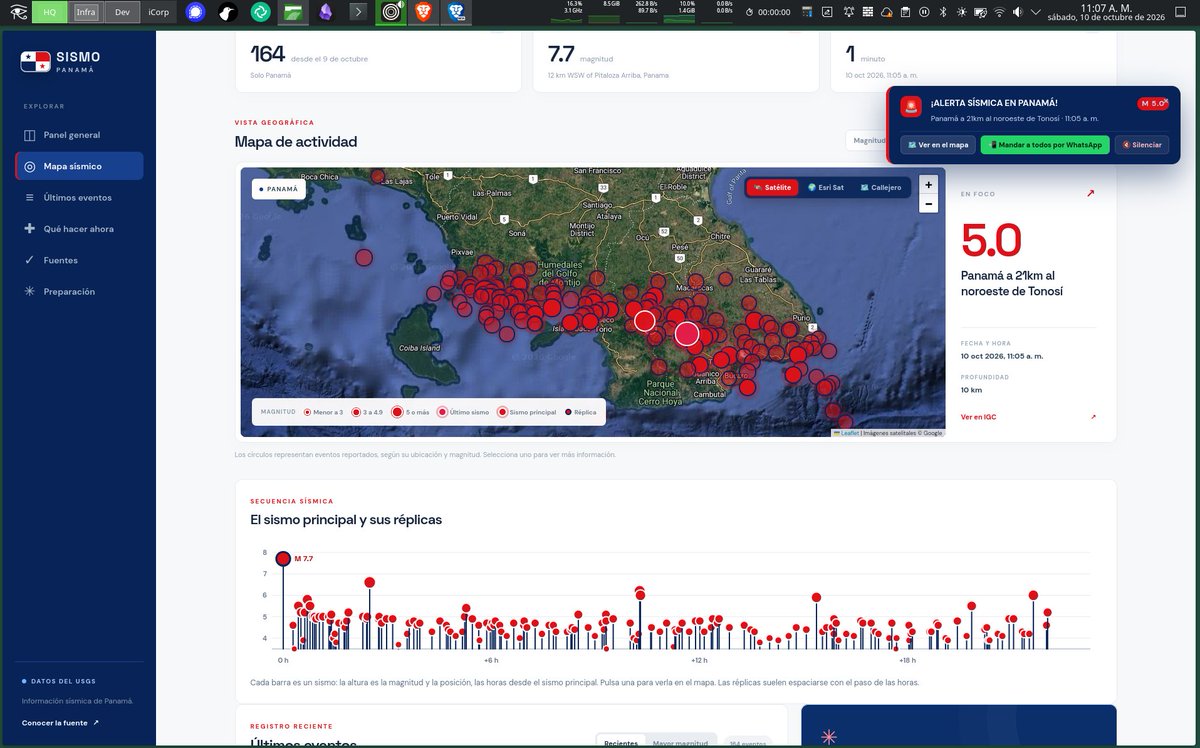This screenshot has width=1200, height=748.
Task: Send alert via Mandar a todos por WhatsApp
Action: coord(1045,145)
